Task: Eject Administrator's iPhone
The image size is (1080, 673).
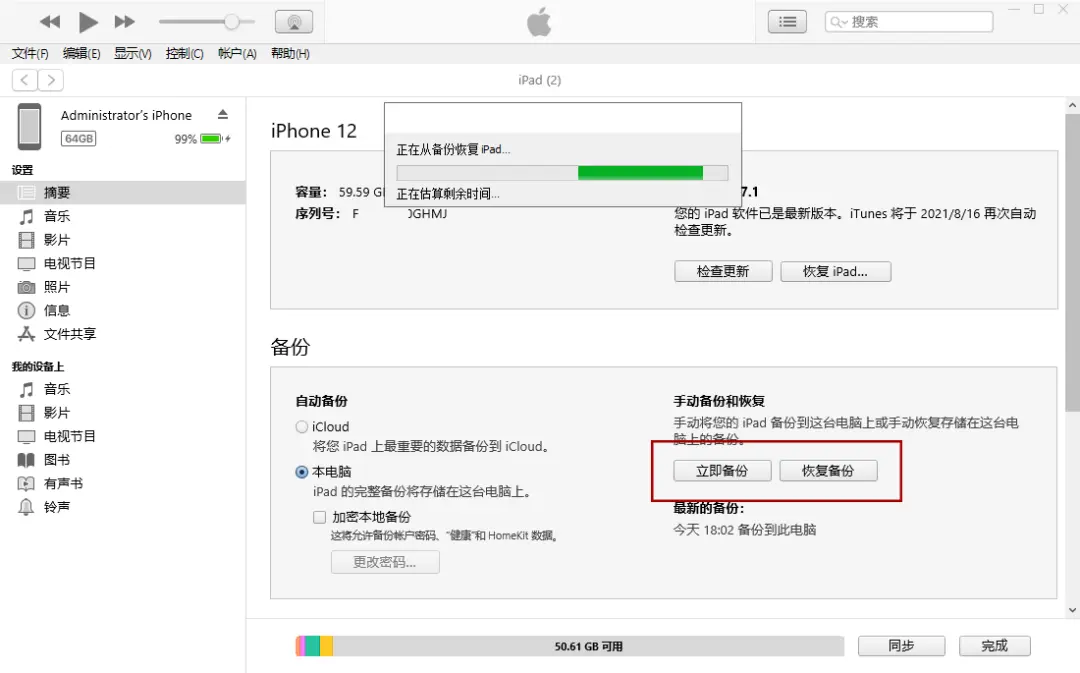Action: tap(222, 114)
